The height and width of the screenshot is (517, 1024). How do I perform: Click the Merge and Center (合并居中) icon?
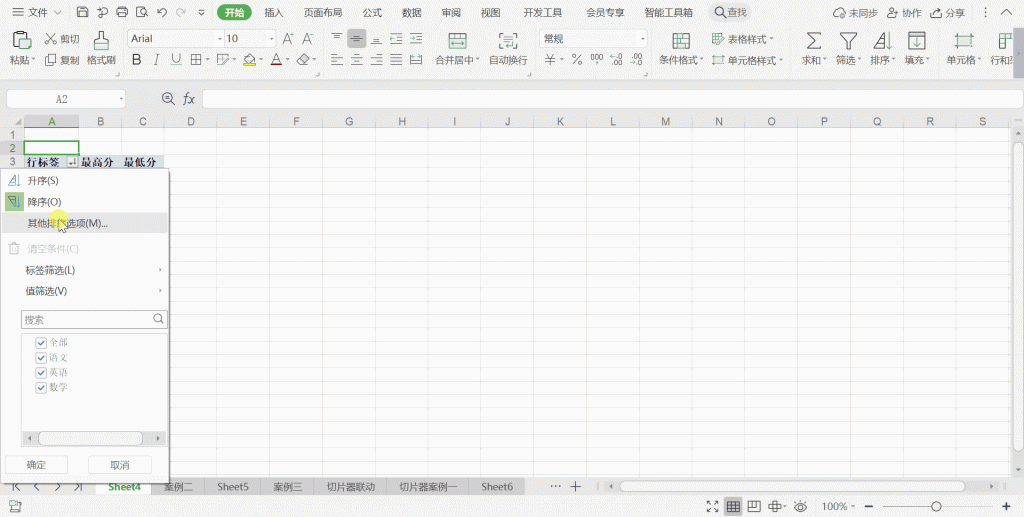click(x=457, y=40)
